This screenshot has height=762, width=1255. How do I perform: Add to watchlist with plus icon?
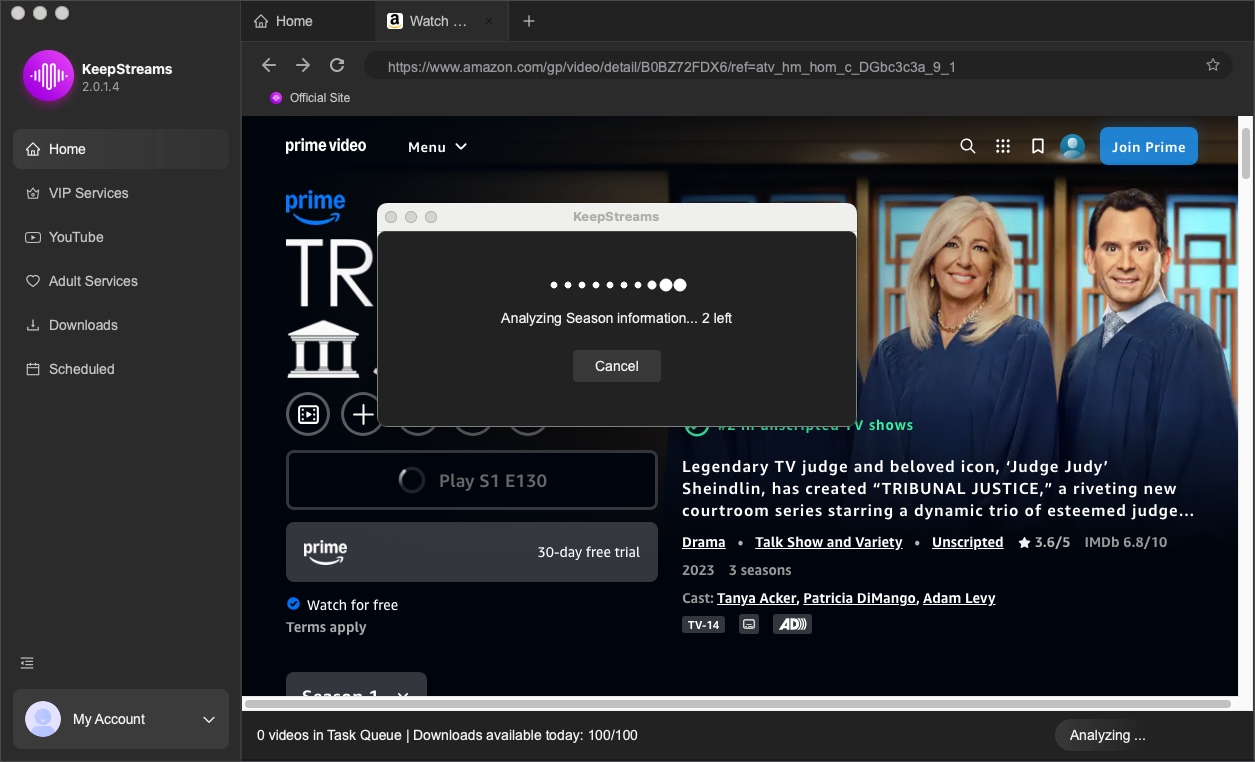coord(362,414)
